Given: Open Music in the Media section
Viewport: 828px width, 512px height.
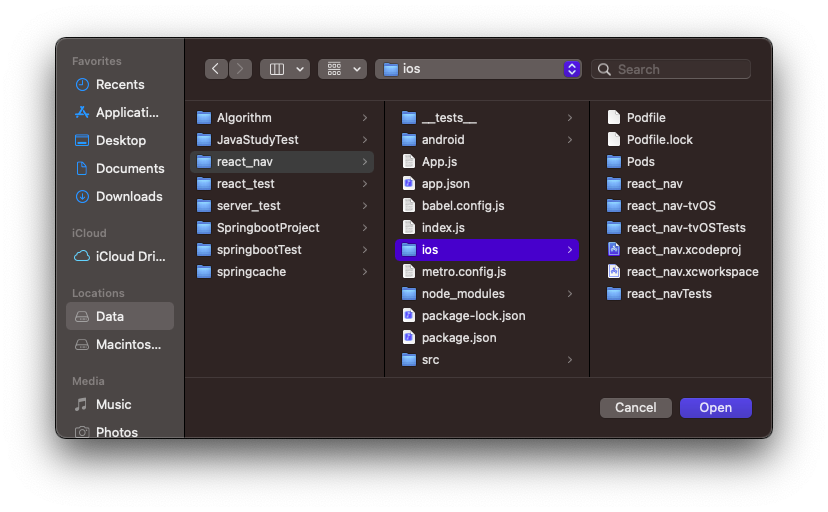Looking at the screenshot, I should pos(120,405).
